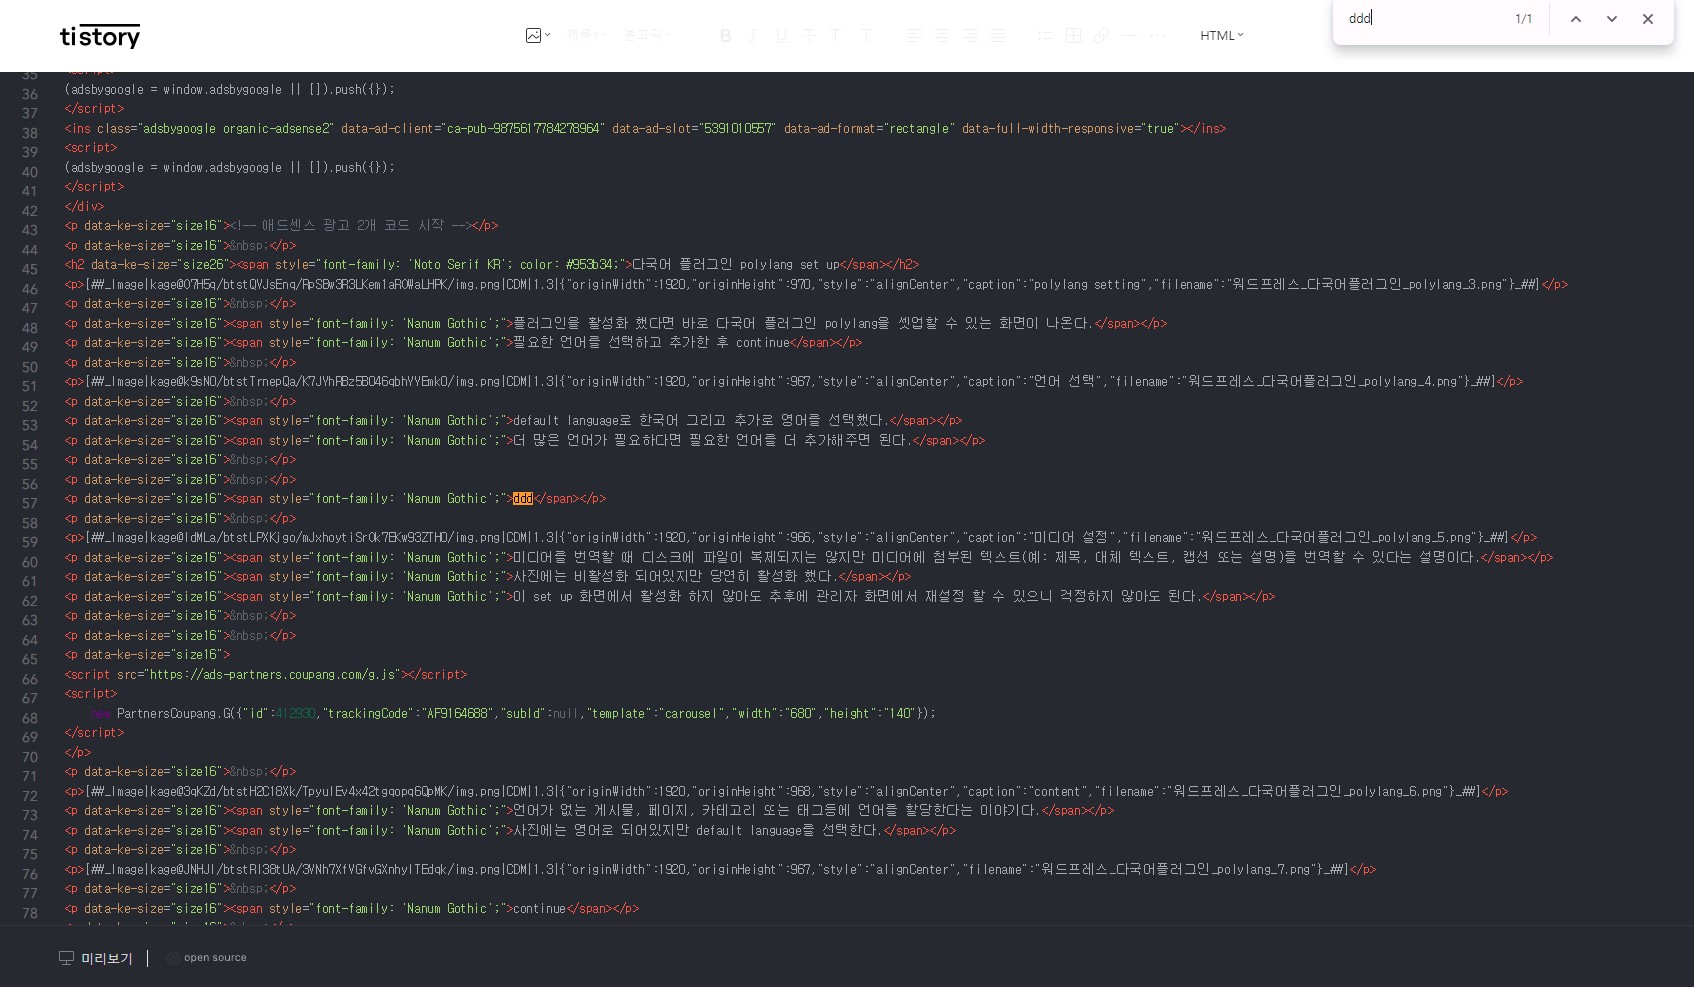Click line number 57 in the gutter
This screenshot has height=987, width=1694.
(30, 503)
